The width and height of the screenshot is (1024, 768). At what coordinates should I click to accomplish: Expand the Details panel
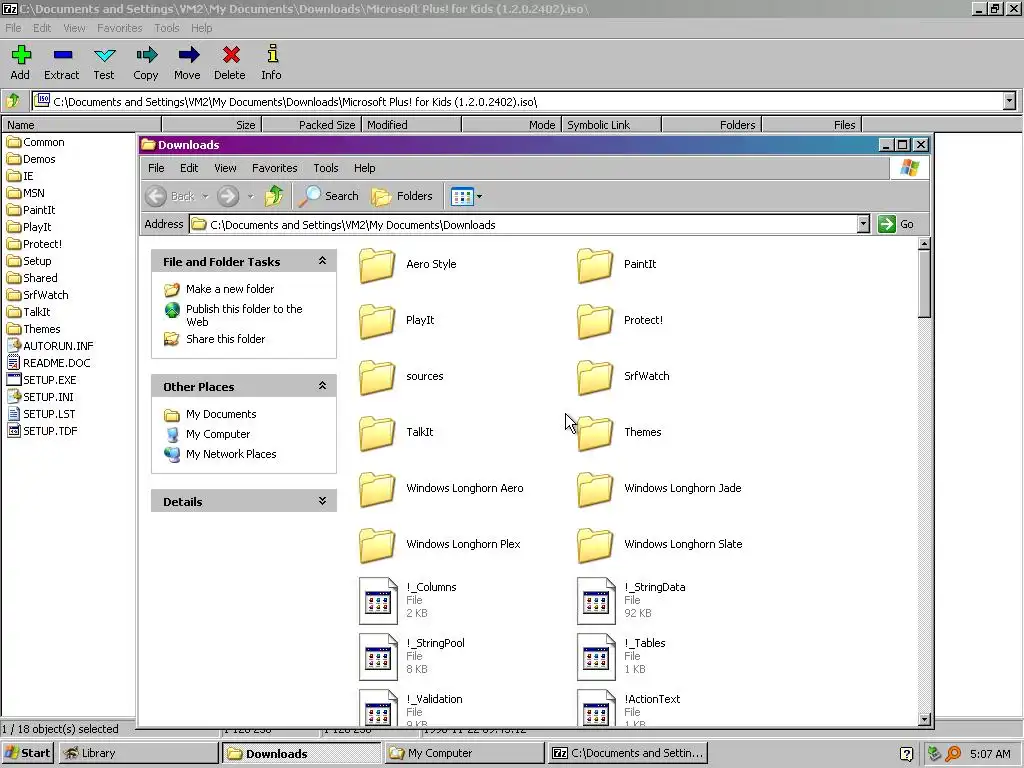tap(322, 501)
